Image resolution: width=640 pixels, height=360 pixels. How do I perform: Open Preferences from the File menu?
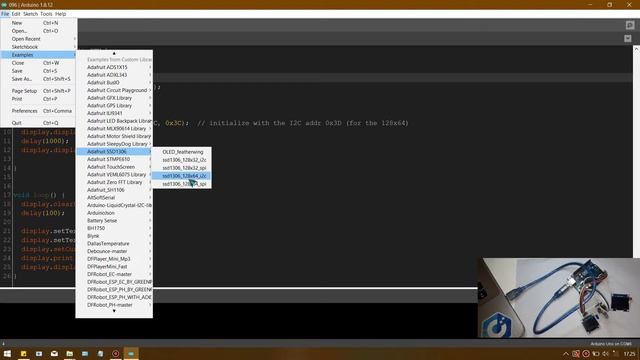click(x=38, y=111)
